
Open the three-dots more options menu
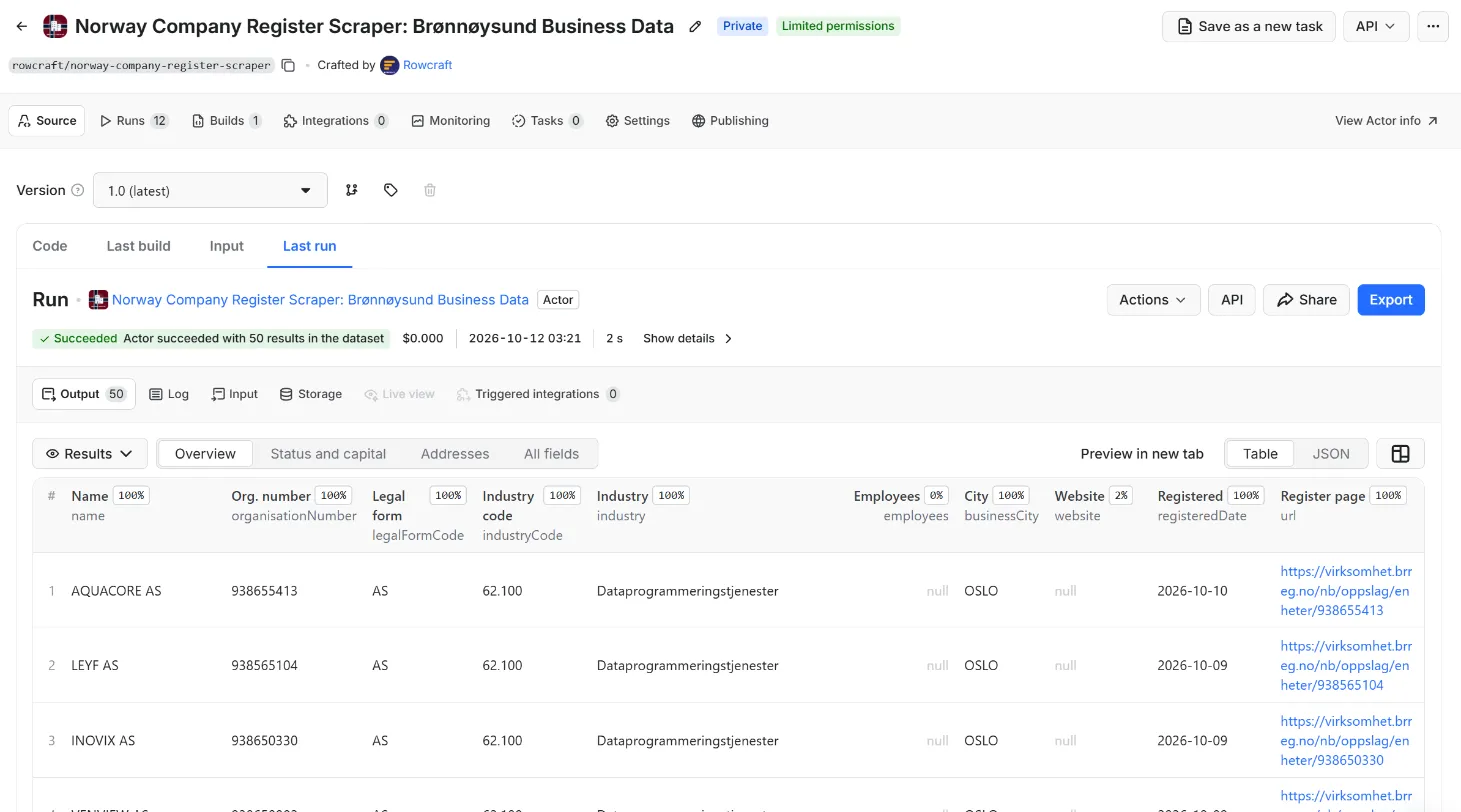[x=1433, y=26]
